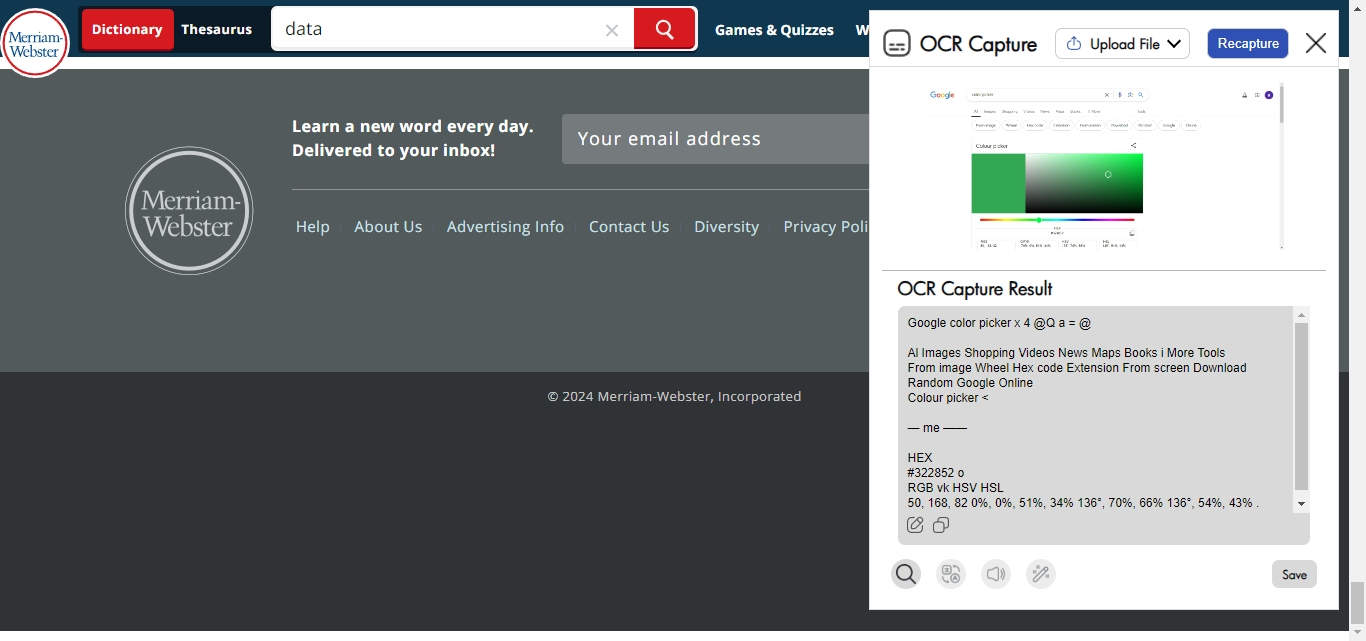This screenshot has width=1366, height=641.
Task: Click the red search magnifier button
Action: [665, 29]
